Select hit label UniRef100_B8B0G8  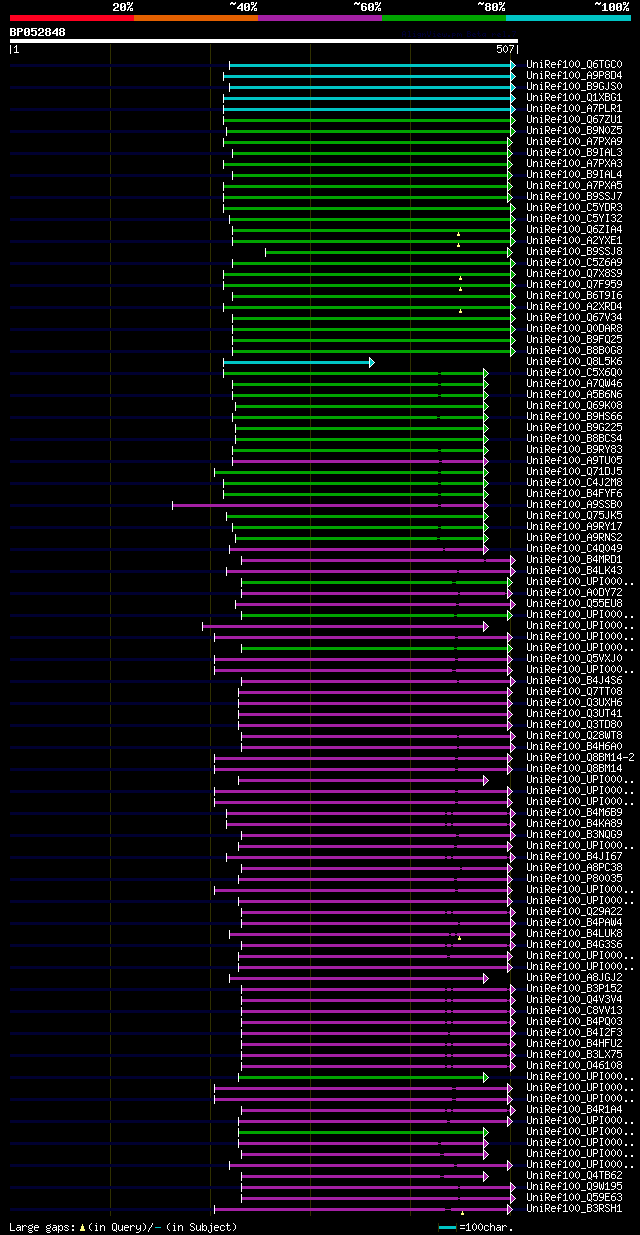[x=574, y=350]
